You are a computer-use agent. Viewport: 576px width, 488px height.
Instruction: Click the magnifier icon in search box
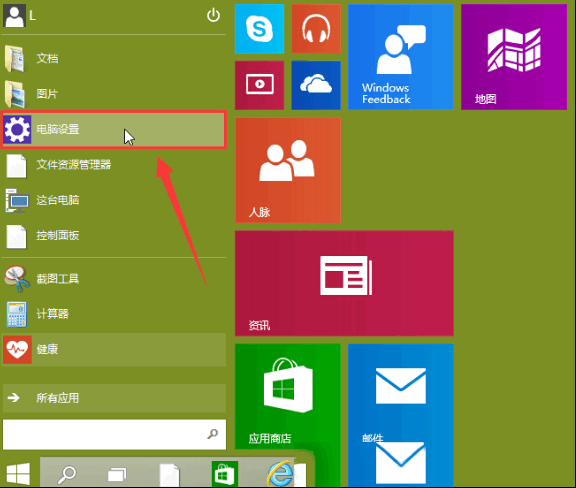click(x=213, y=434)
